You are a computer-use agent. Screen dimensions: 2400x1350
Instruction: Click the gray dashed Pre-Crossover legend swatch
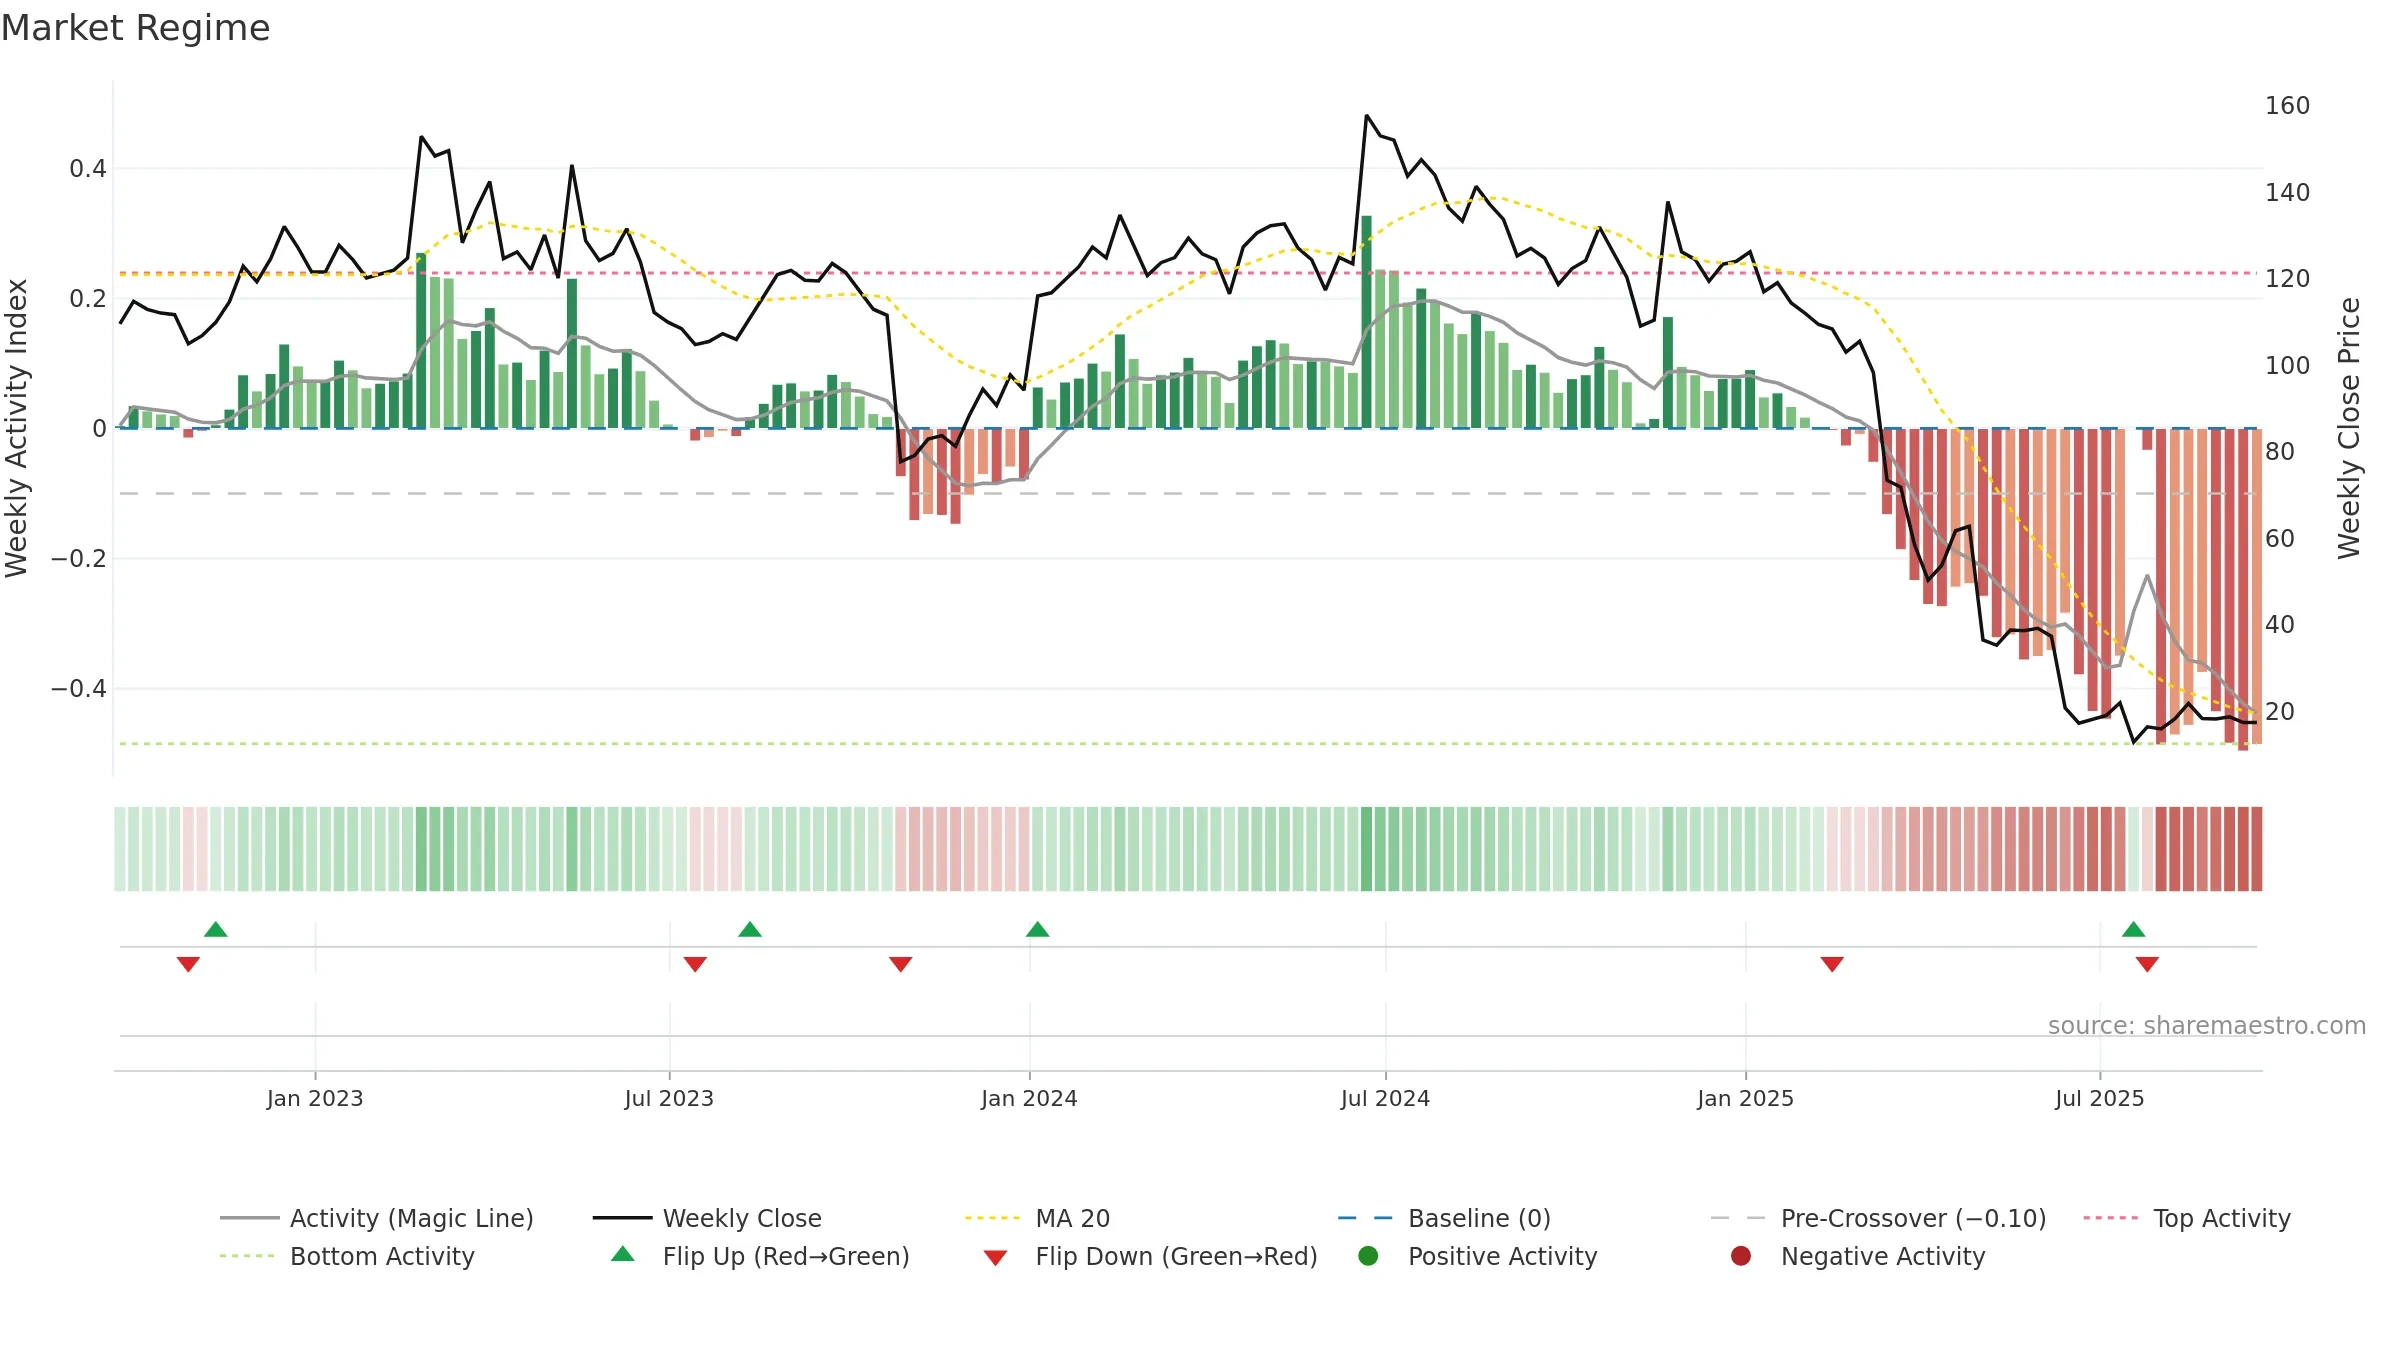click(x=1738, y=1218)
